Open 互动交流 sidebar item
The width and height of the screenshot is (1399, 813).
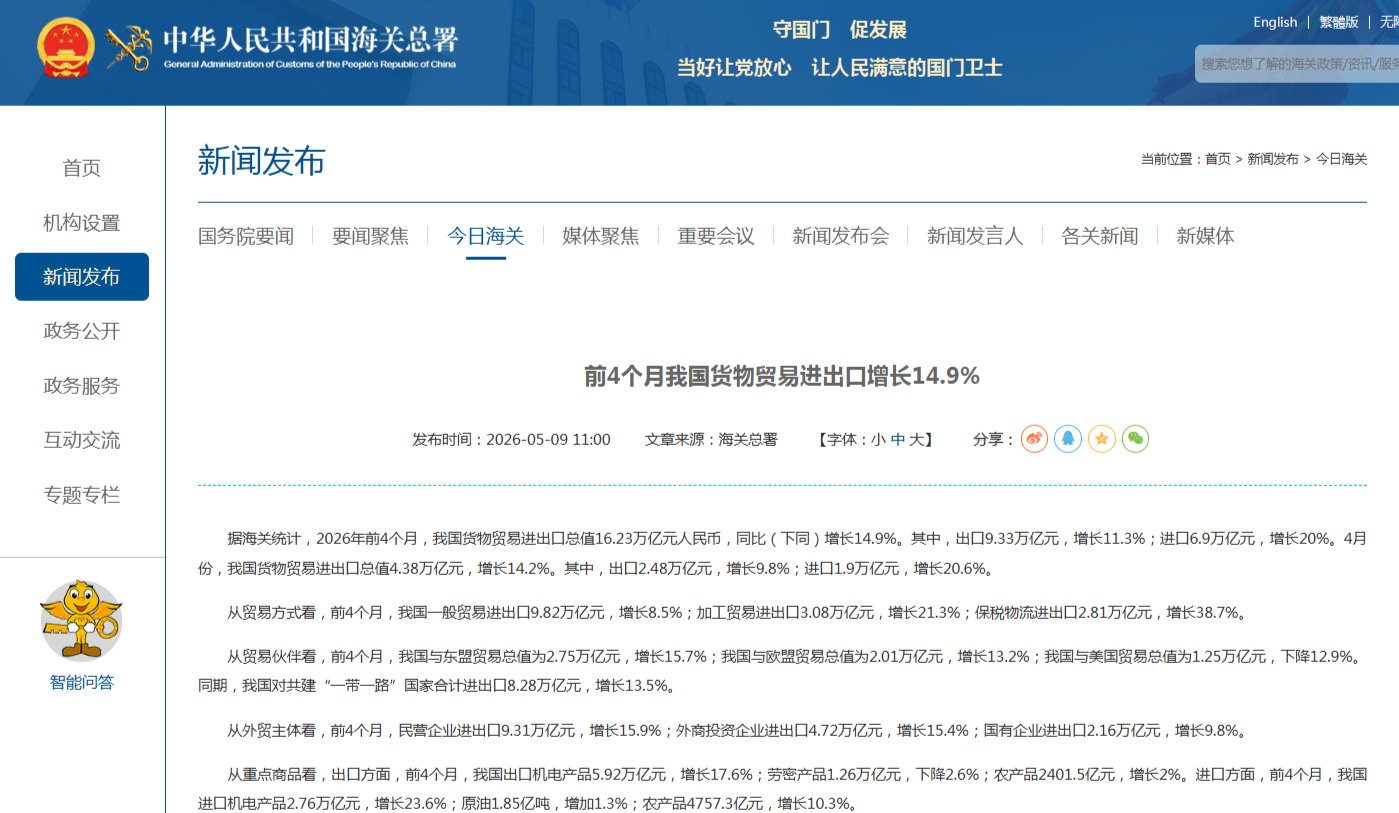pos(82,440)
